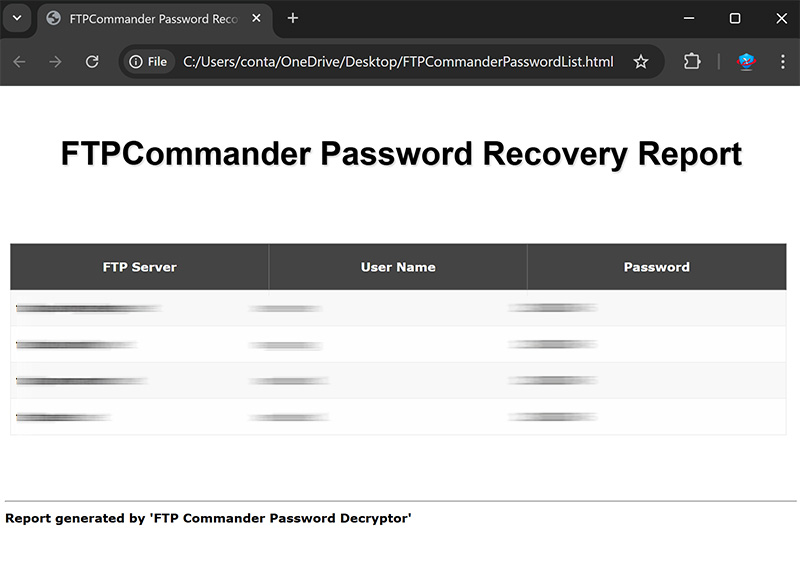Image resolution: width=800 pixels, height=583 pixels.
Task: Focus the address bar with FTPCommanderPasswordList.html
Action: (398, 62)
